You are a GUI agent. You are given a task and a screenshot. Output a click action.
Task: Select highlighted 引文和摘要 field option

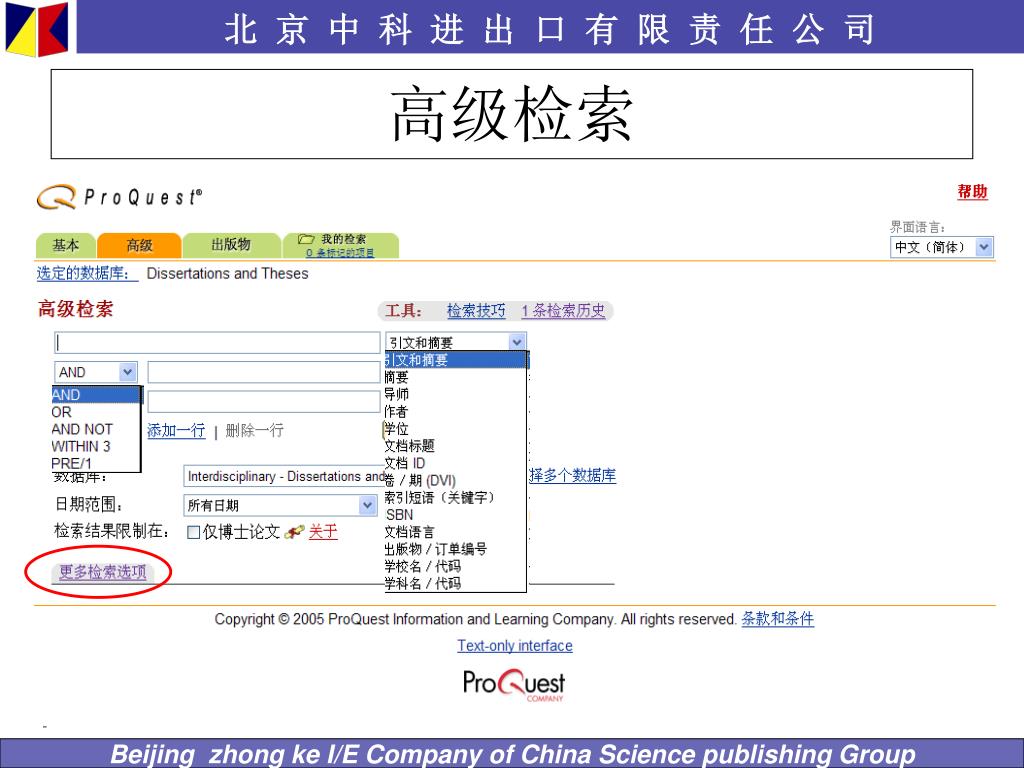tap(456, 360)
